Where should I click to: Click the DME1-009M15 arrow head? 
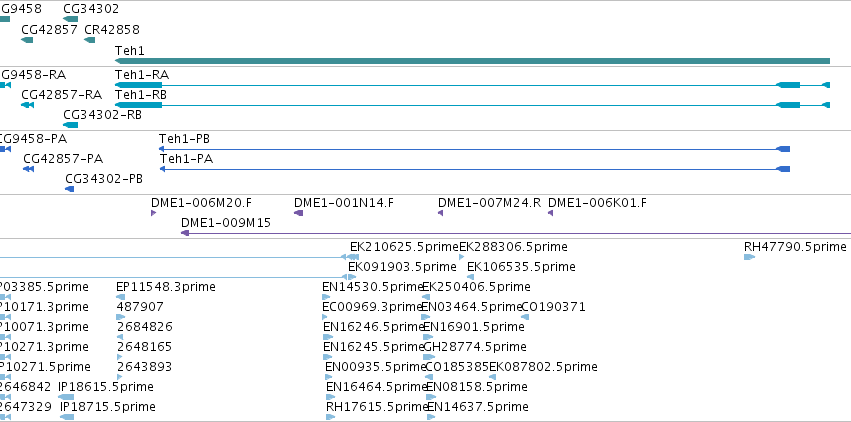click(185, 233)
